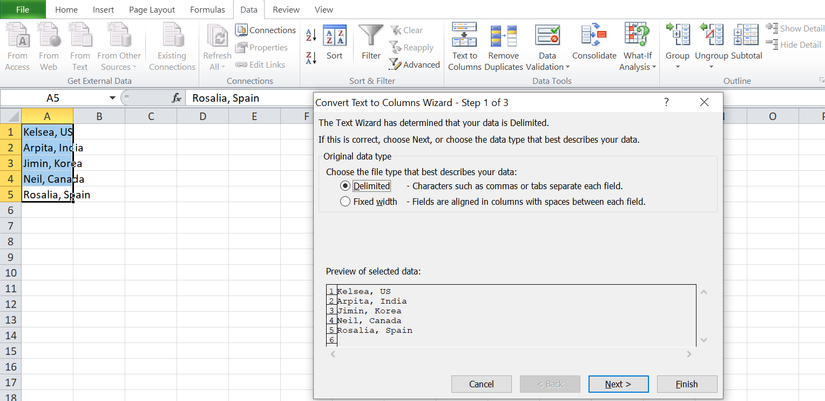The image size is (825, 401).
Task: Click the Insert Function fx icon
Action: (177, 98)
